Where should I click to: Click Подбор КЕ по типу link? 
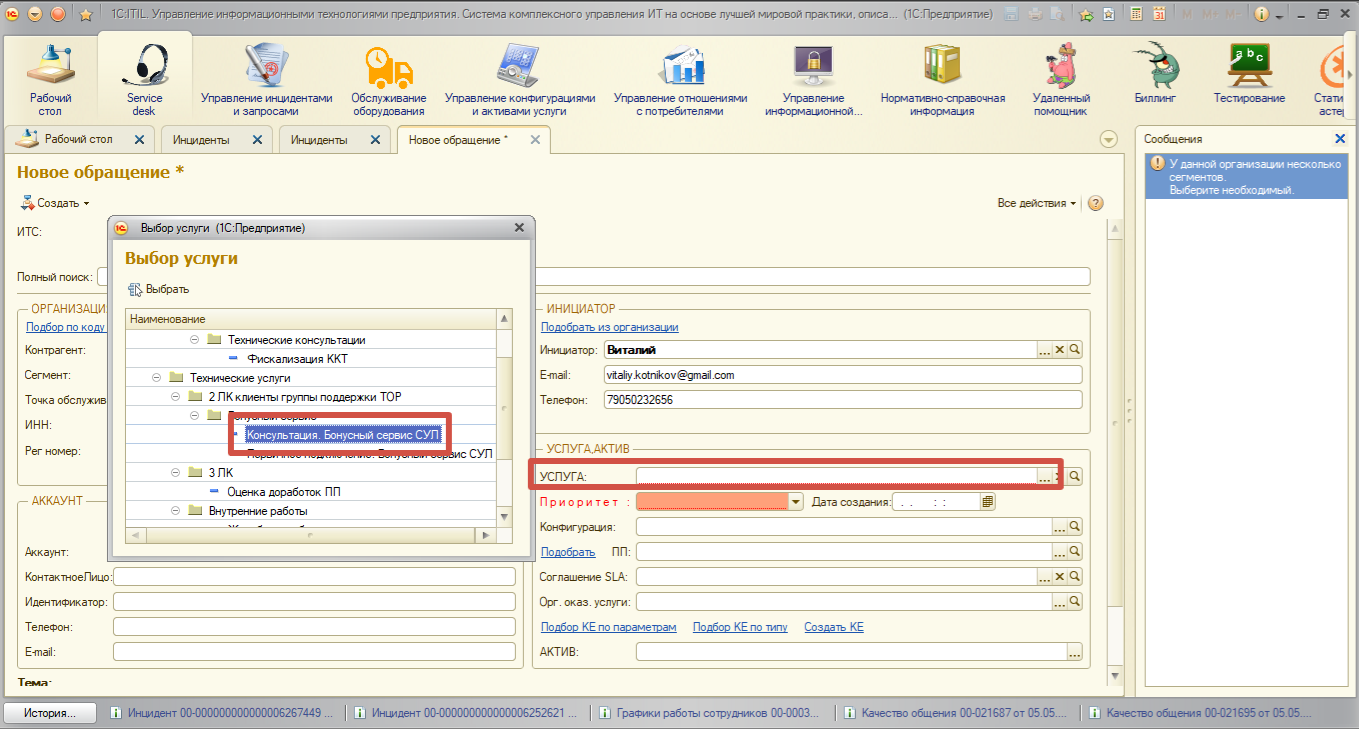(740, 627)
